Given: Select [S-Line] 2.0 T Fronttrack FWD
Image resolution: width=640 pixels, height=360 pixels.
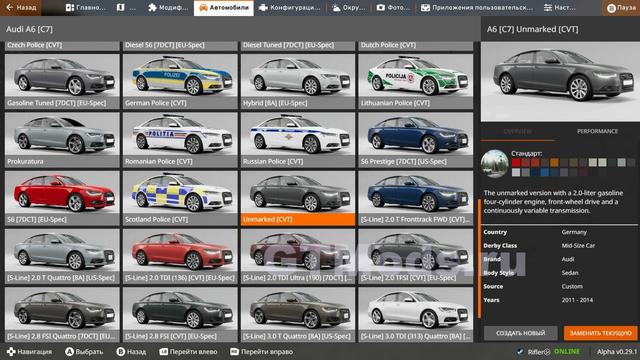Looking at the screenshot, I should tap(416, 198).
